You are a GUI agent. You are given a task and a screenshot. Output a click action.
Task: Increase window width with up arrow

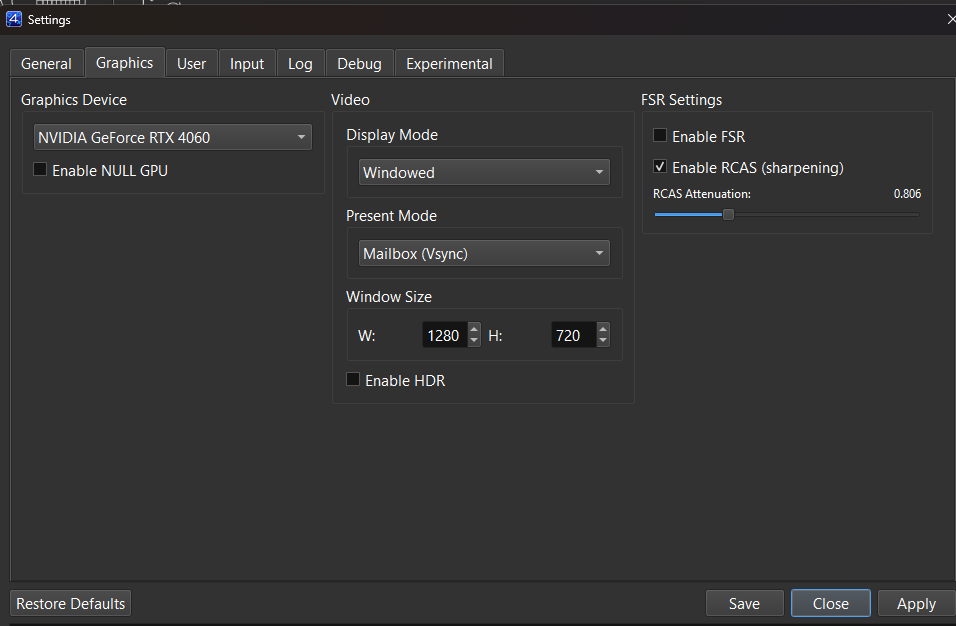[x=474, y=329]
